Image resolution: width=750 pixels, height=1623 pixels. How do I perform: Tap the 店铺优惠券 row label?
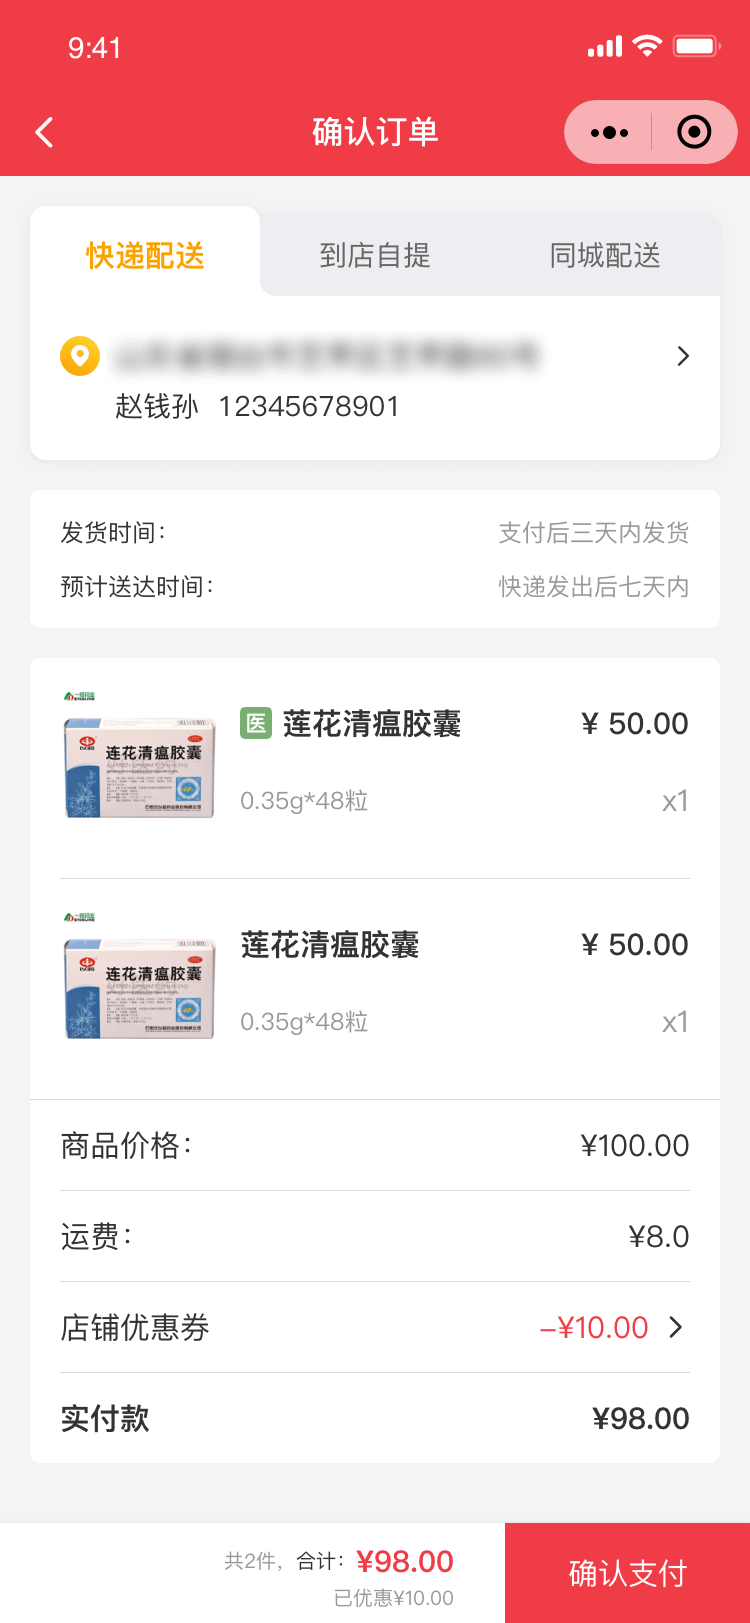[x=135, y=1327]
